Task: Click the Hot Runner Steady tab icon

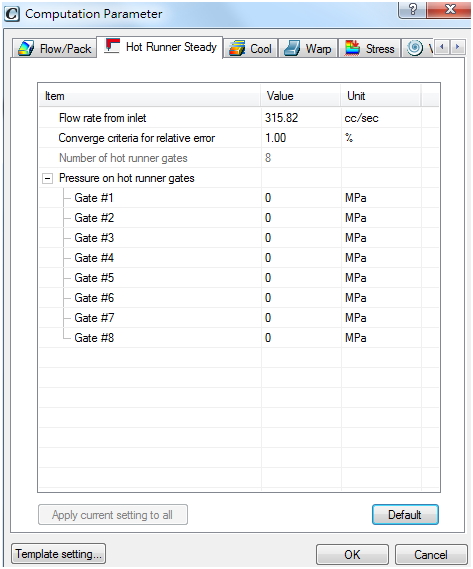Action: pos(112,46)
